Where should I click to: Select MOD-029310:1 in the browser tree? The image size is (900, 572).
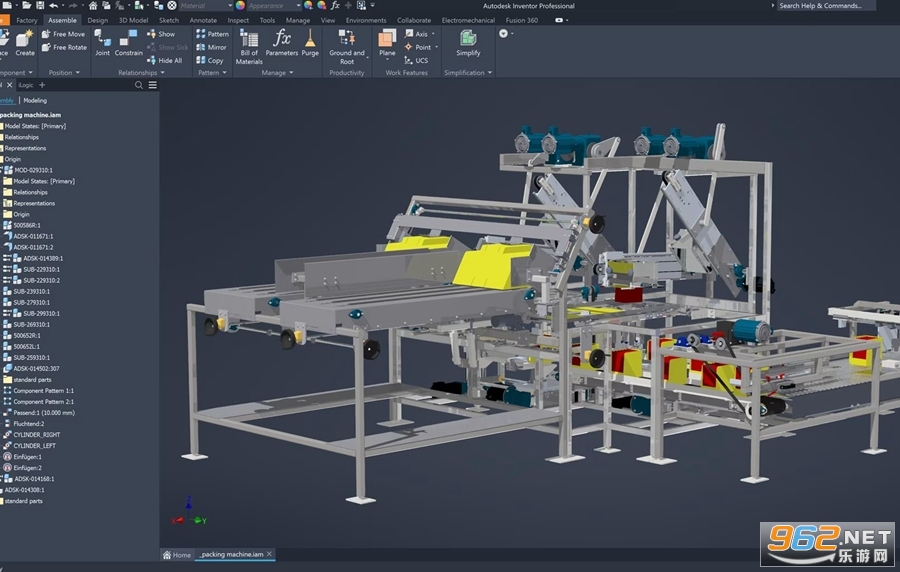click(33, 170)
